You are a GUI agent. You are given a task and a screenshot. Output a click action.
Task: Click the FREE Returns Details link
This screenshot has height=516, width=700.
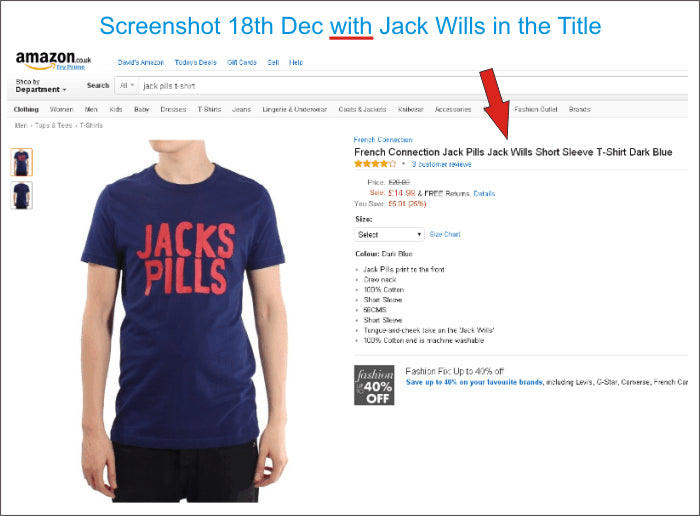click(x=484, y=193)
